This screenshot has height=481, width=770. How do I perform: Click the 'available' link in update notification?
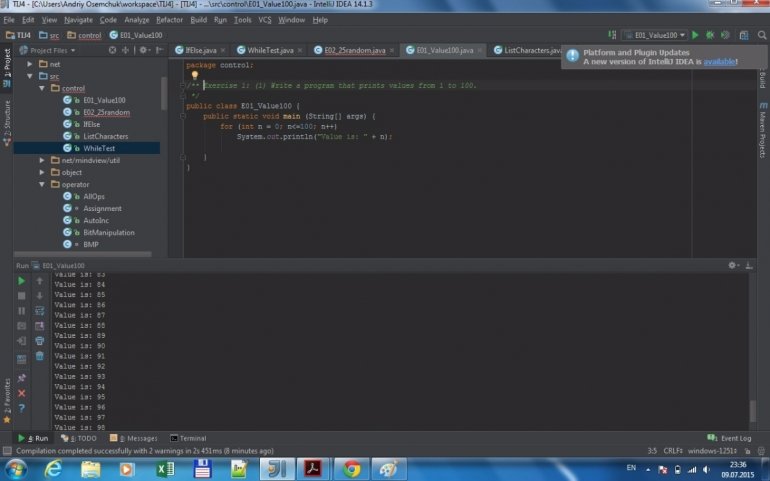719,62
